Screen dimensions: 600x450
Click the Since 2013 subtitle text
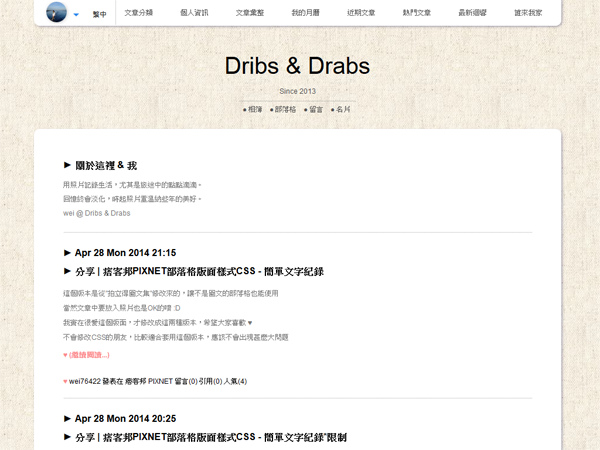[x=298, y=91]
